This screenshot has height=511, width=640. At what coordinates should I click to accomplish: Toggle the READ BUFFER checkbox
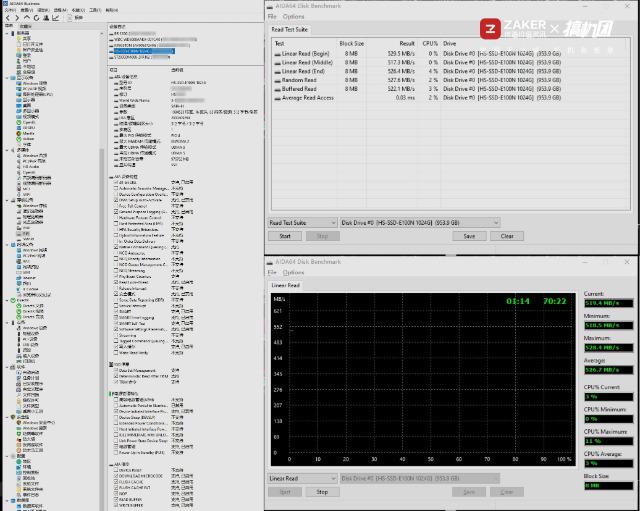coord(116,500)
